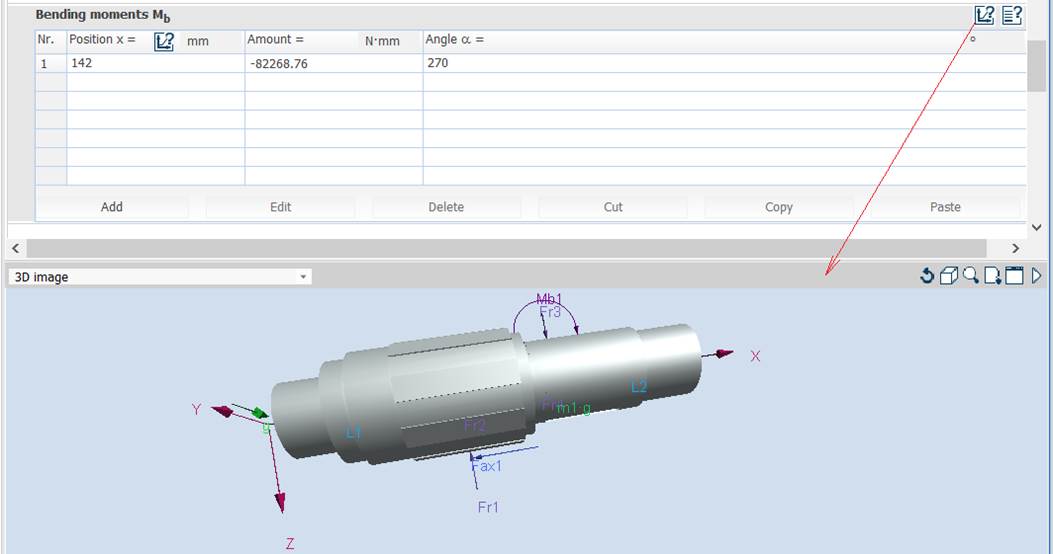Select the angle cell showing 270
This screenshot has height=554, width=1053.
725,63
